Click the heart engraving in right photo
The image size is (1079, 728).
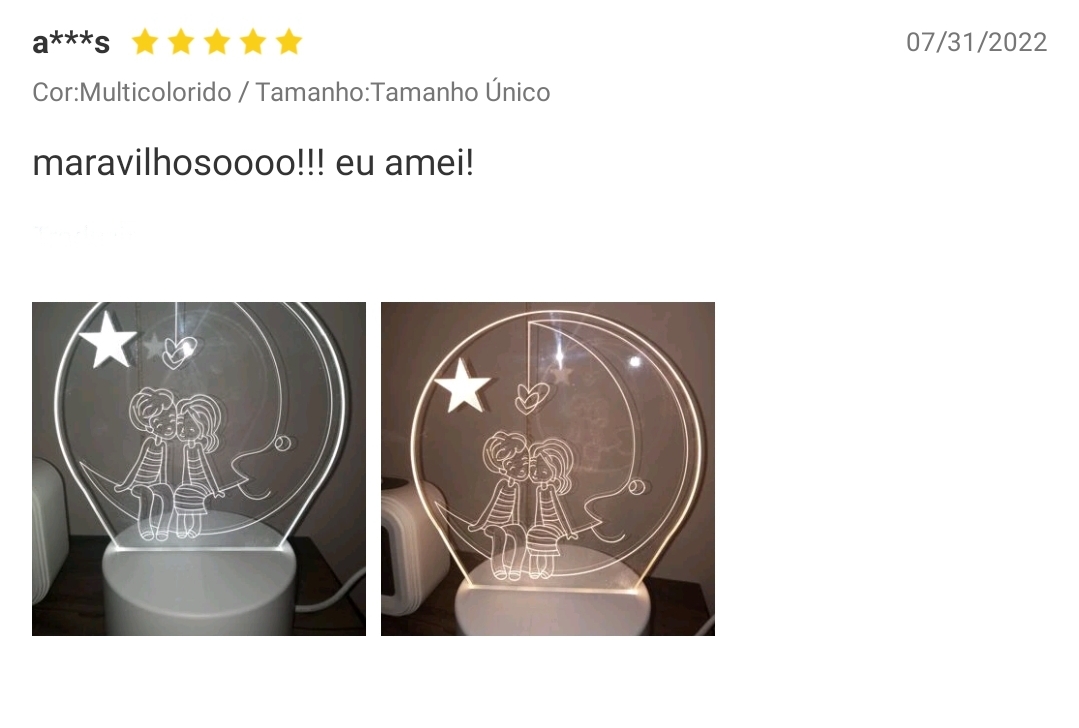pyautogui.click(x=531, y=398)
